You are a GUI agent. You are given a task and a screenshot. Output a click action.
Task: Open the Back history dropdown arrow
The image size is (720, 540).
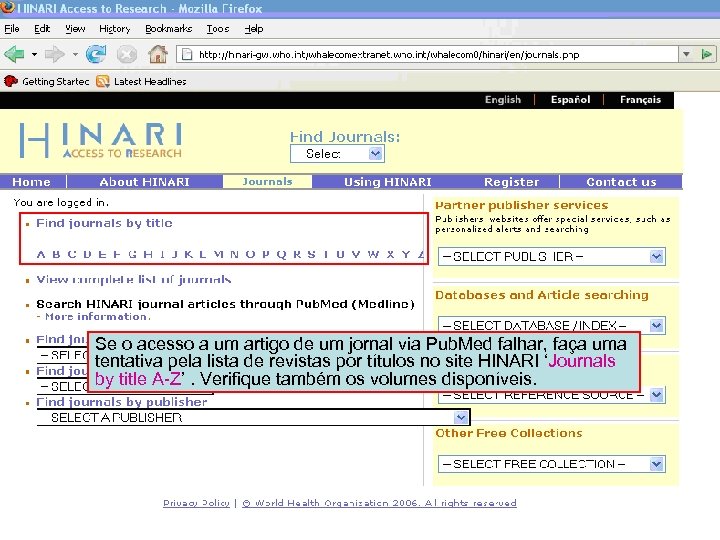coord(34,55)
